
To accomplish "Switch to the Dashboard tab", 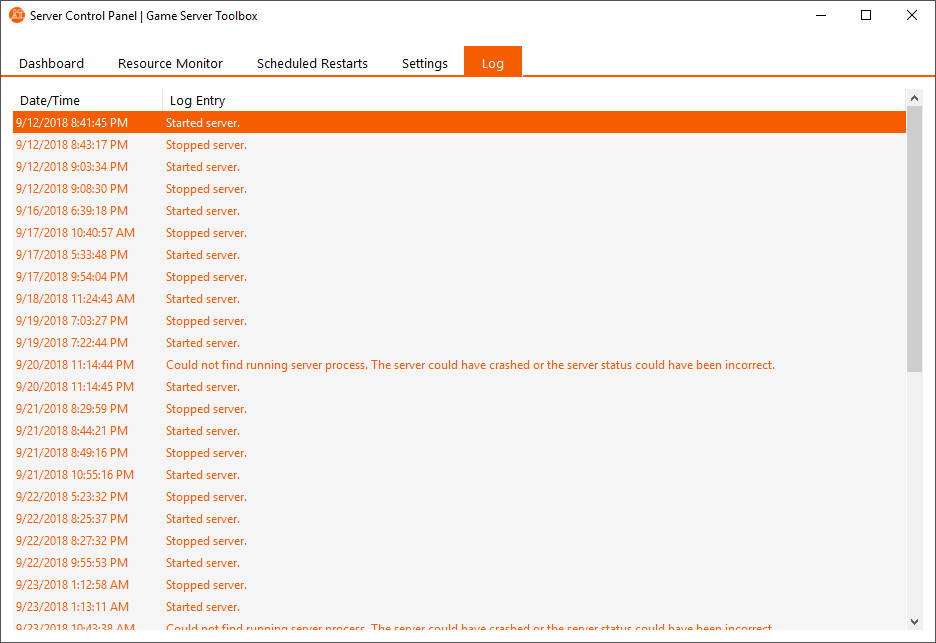I will click(51, 63).
